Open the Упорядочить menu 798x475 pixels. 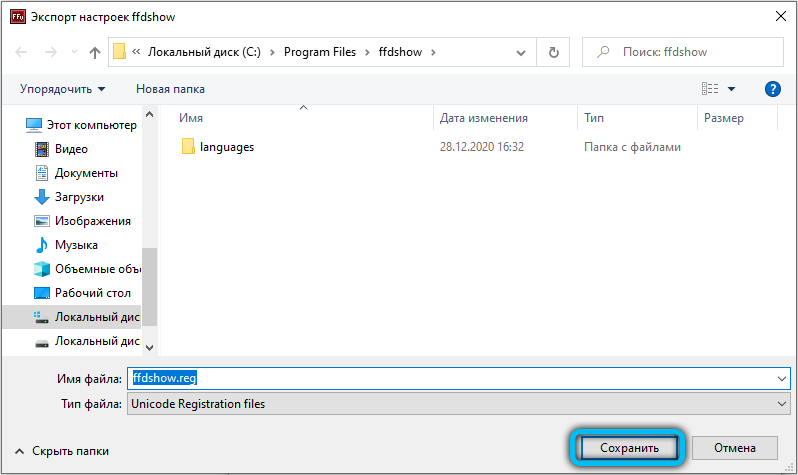[x=62, y=89]
